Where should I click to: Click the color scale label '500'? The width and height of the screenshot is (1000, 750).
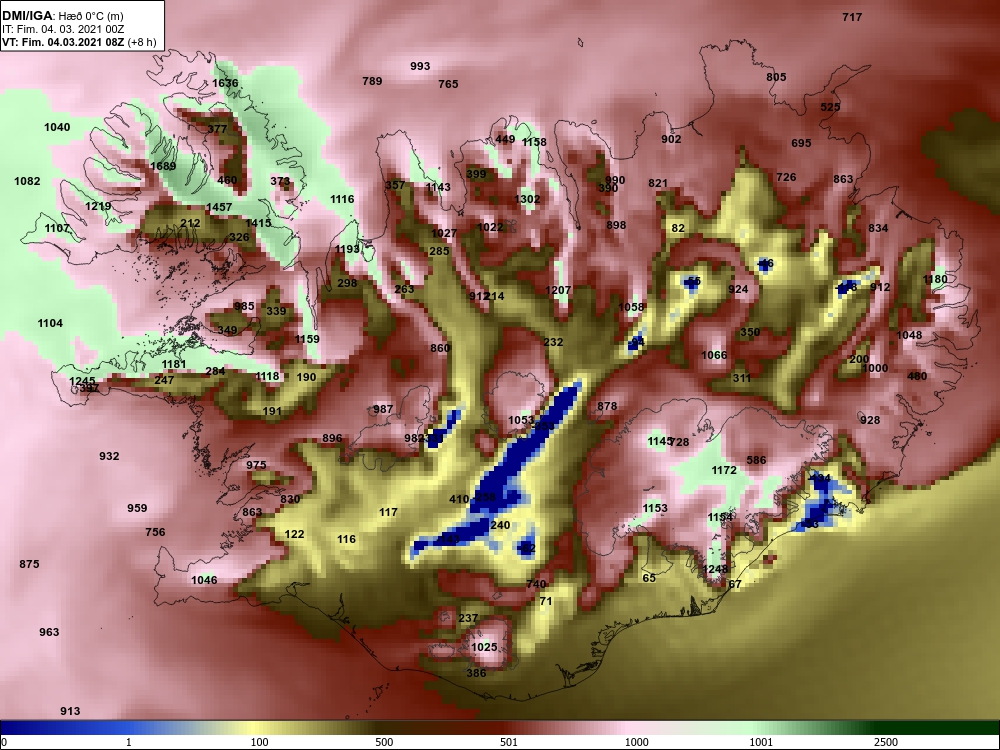(384, 742)
